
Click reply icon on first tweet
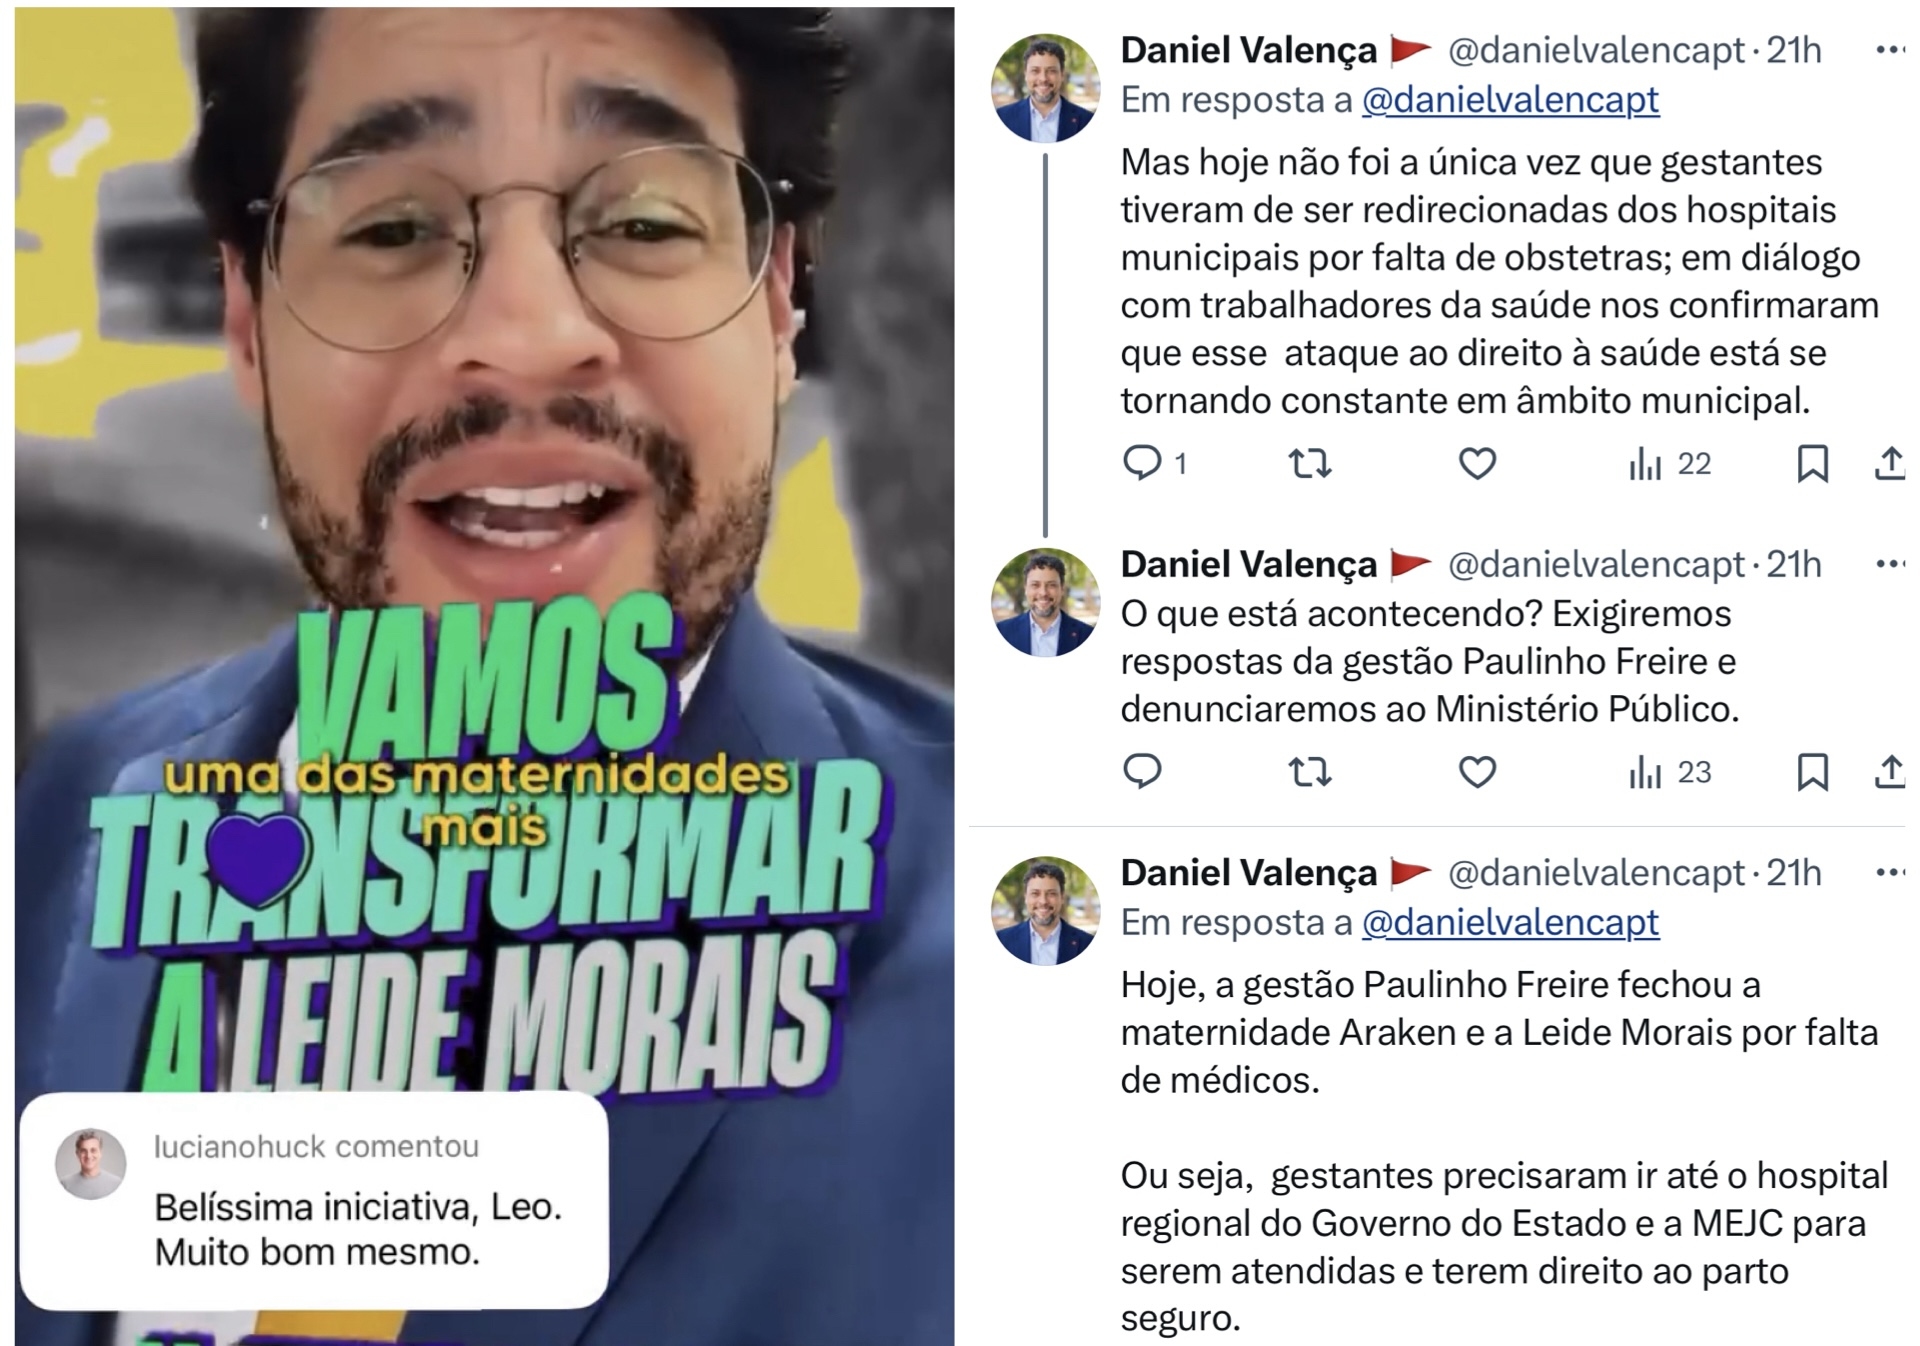[x=1142, y=463]
